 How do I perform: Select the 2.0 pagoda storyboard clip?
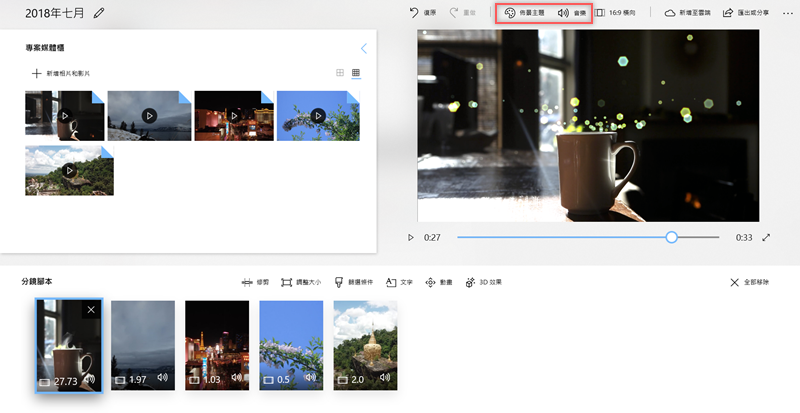[365, 346]
